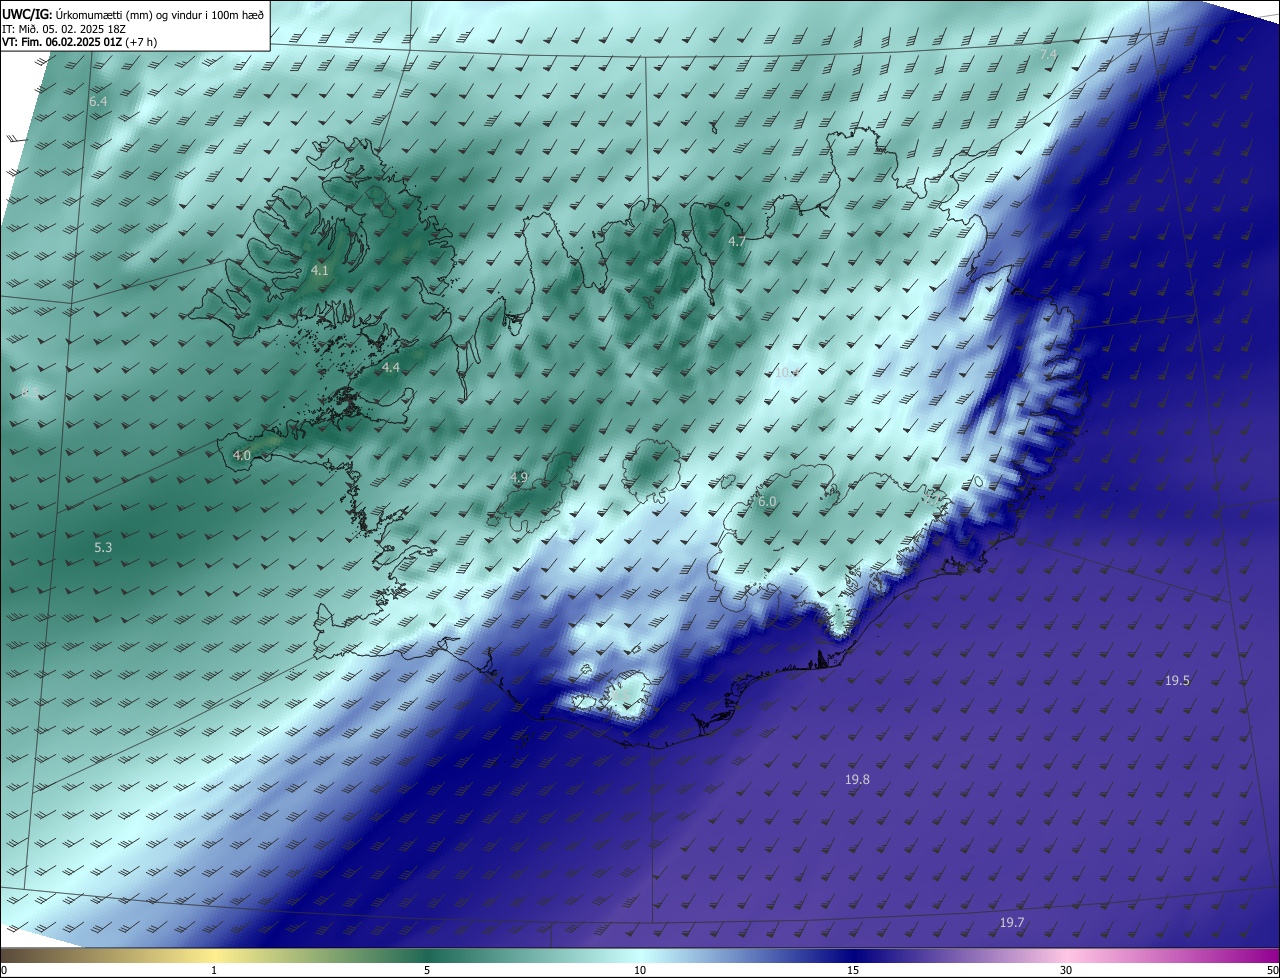Click the '50' tick label on the color scale
The image size is (1280, 978).
tap(1272, 970)
